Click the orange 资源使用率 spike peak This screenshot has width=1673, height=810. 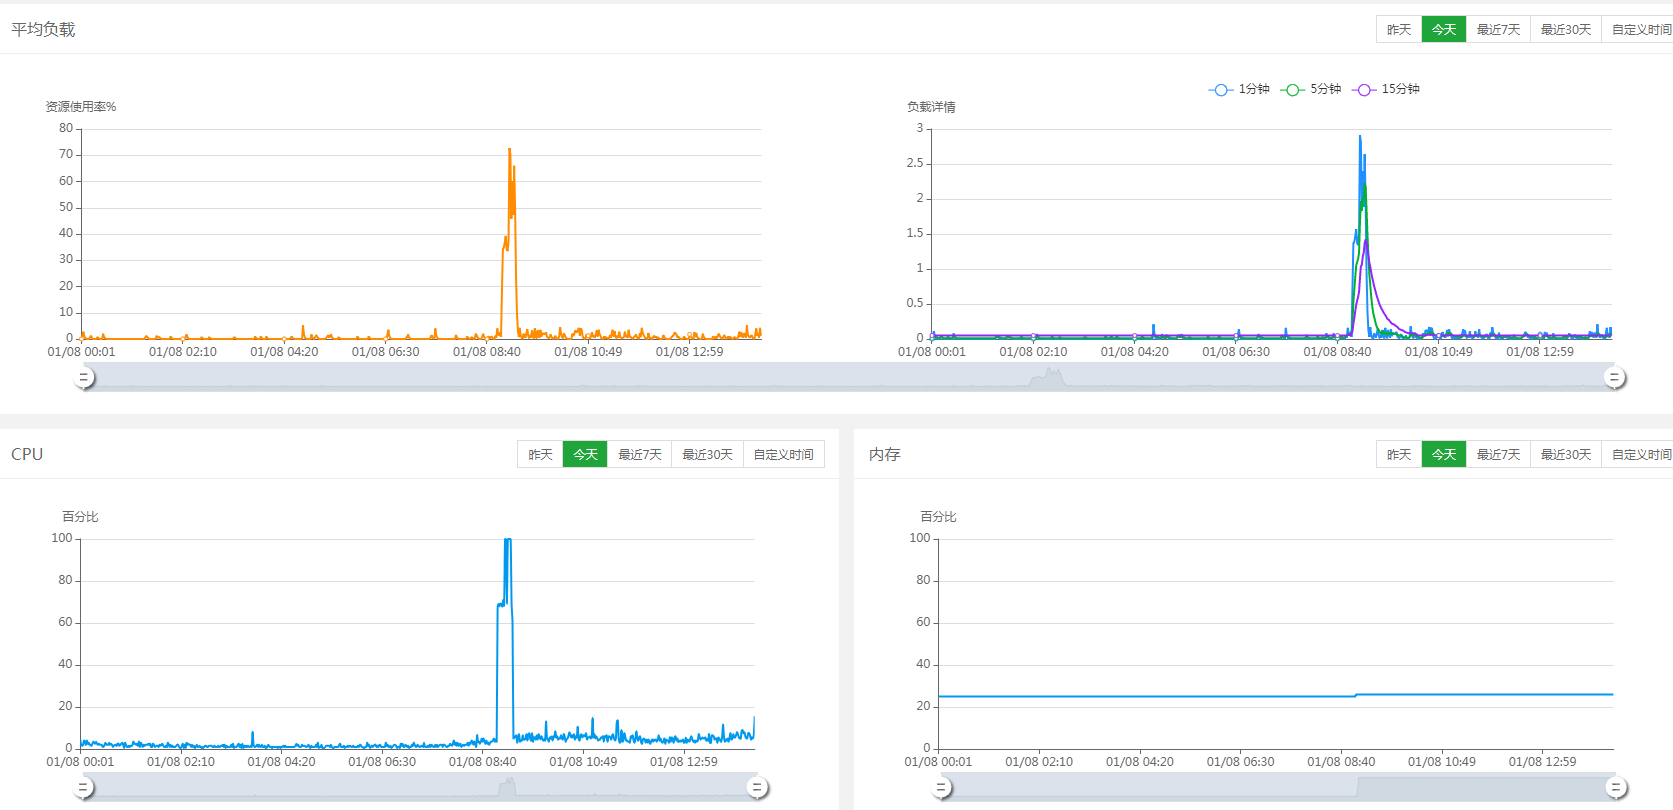click(510, 150)
